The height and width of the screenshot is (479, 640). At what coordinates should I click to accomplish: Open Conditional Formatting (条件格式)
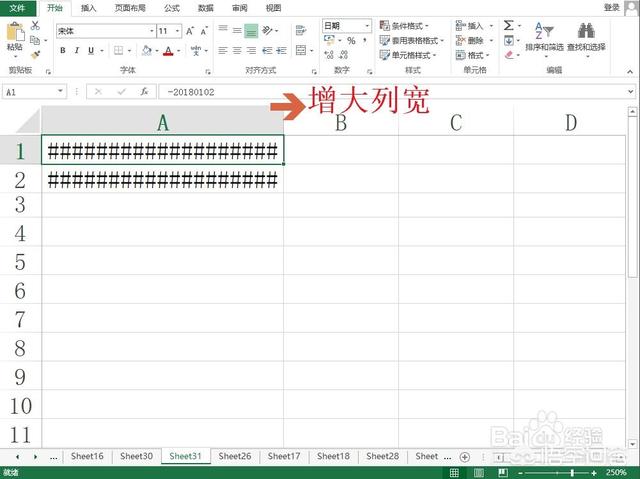(404, 26)
